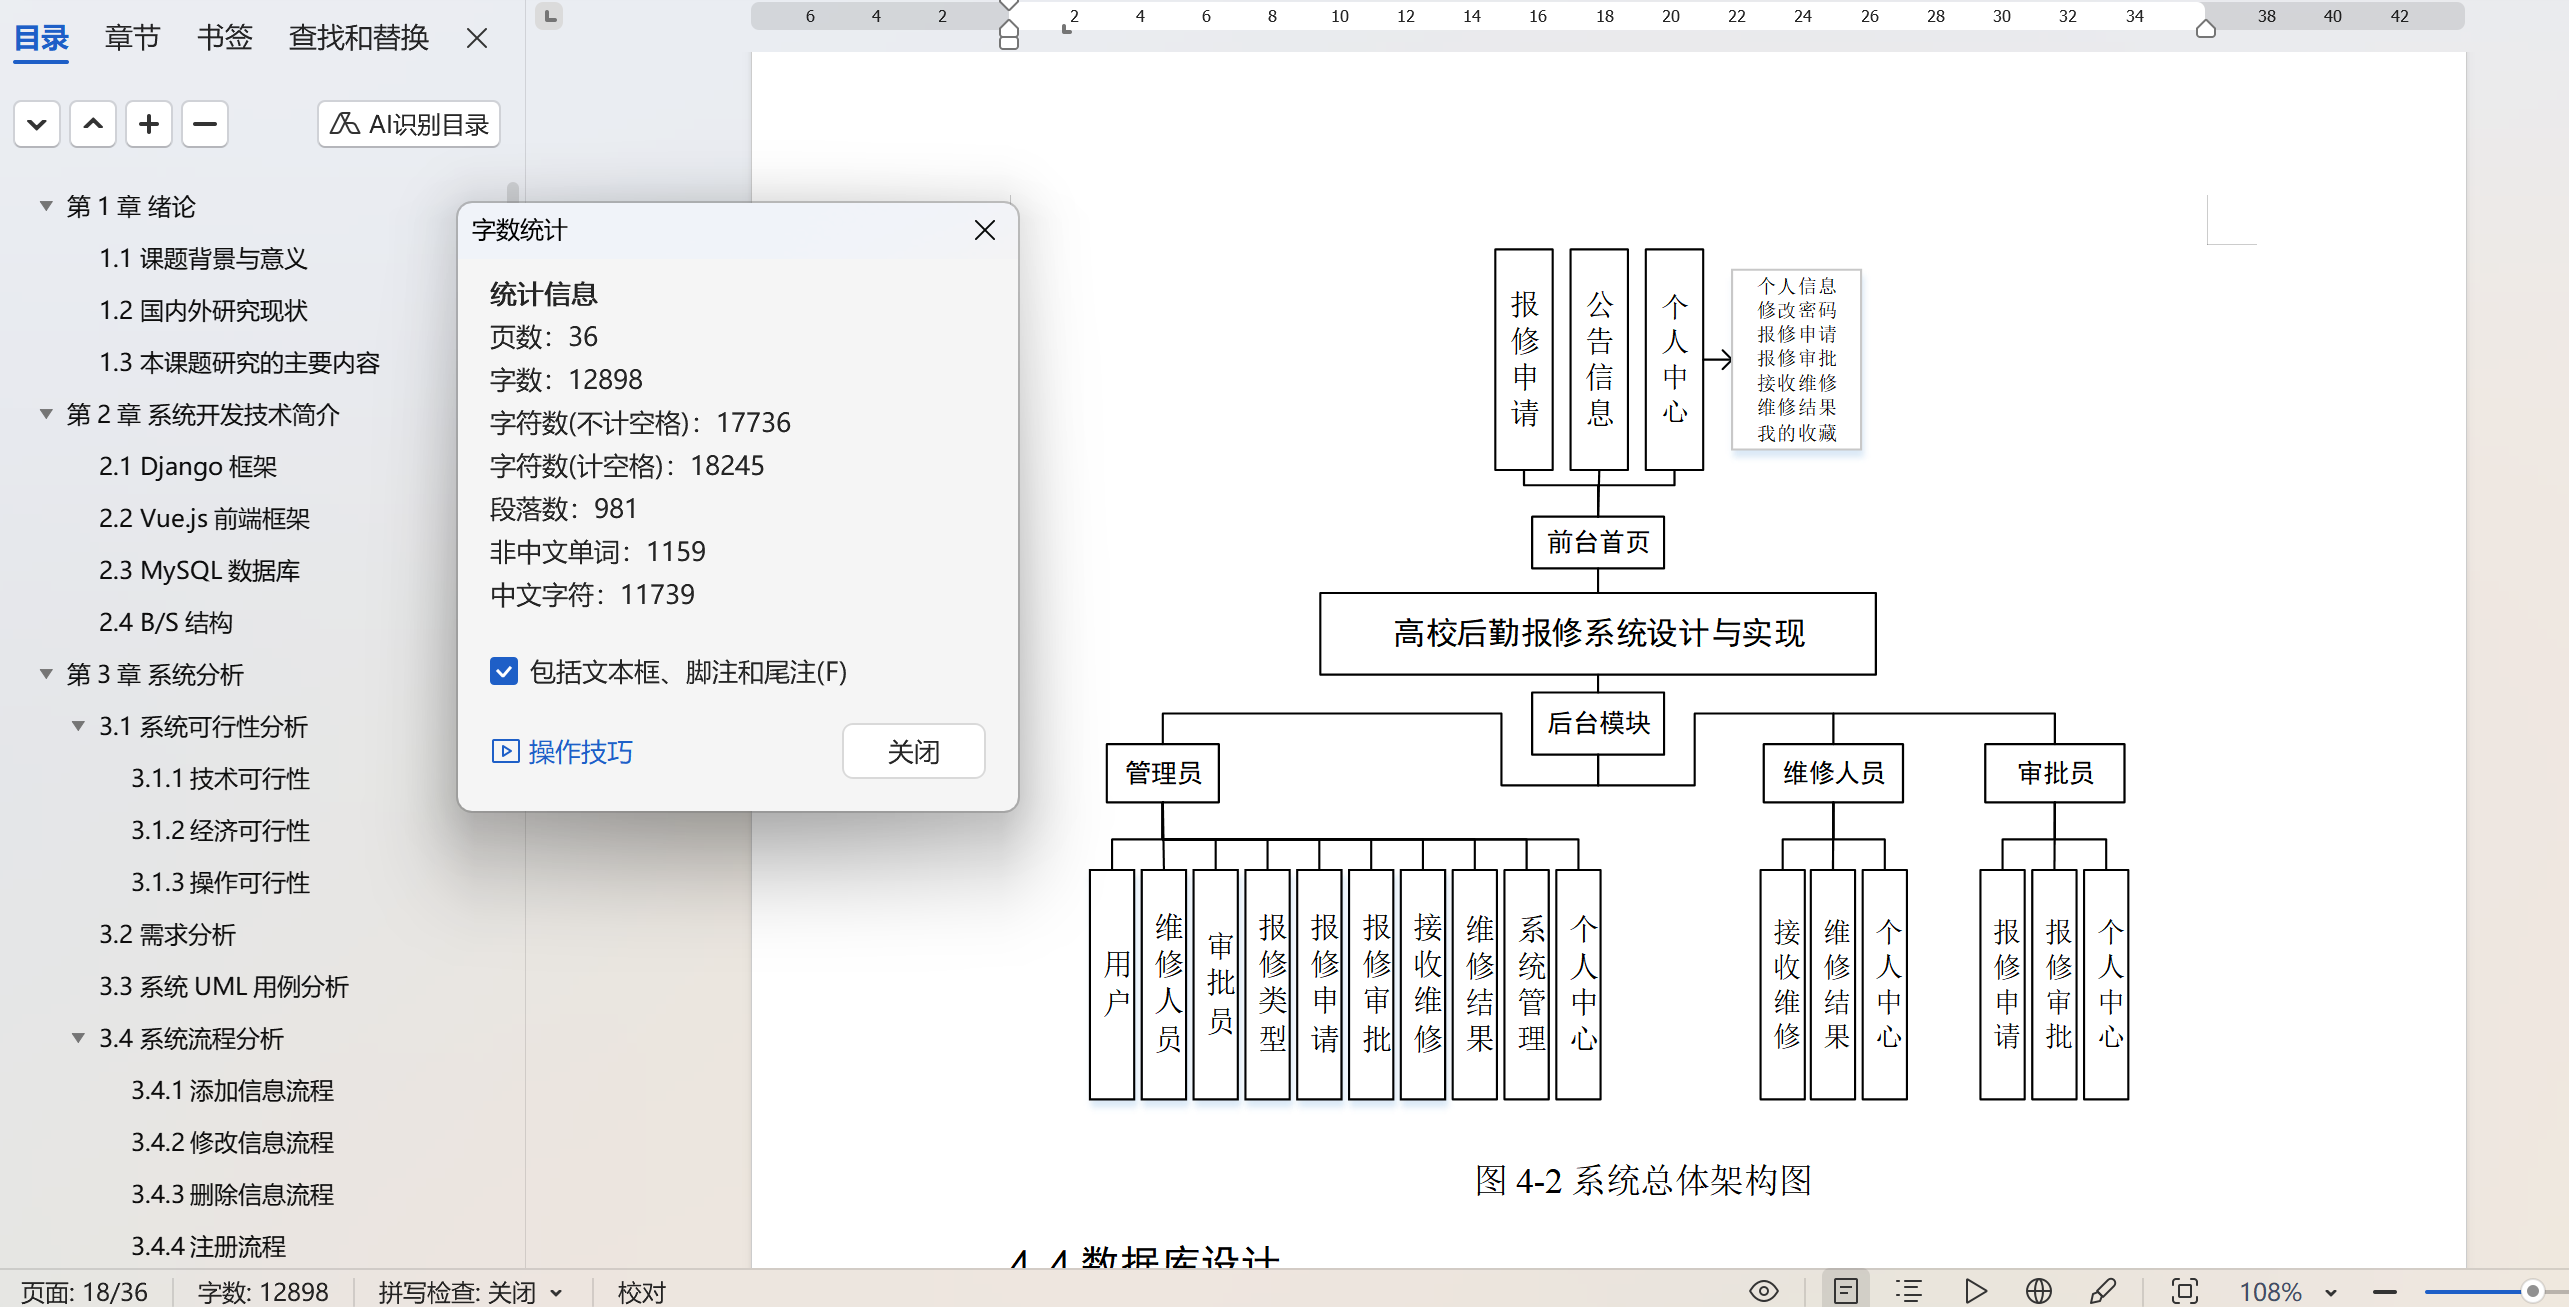Click the fit-page zoom icon

coord(2184,1291)
